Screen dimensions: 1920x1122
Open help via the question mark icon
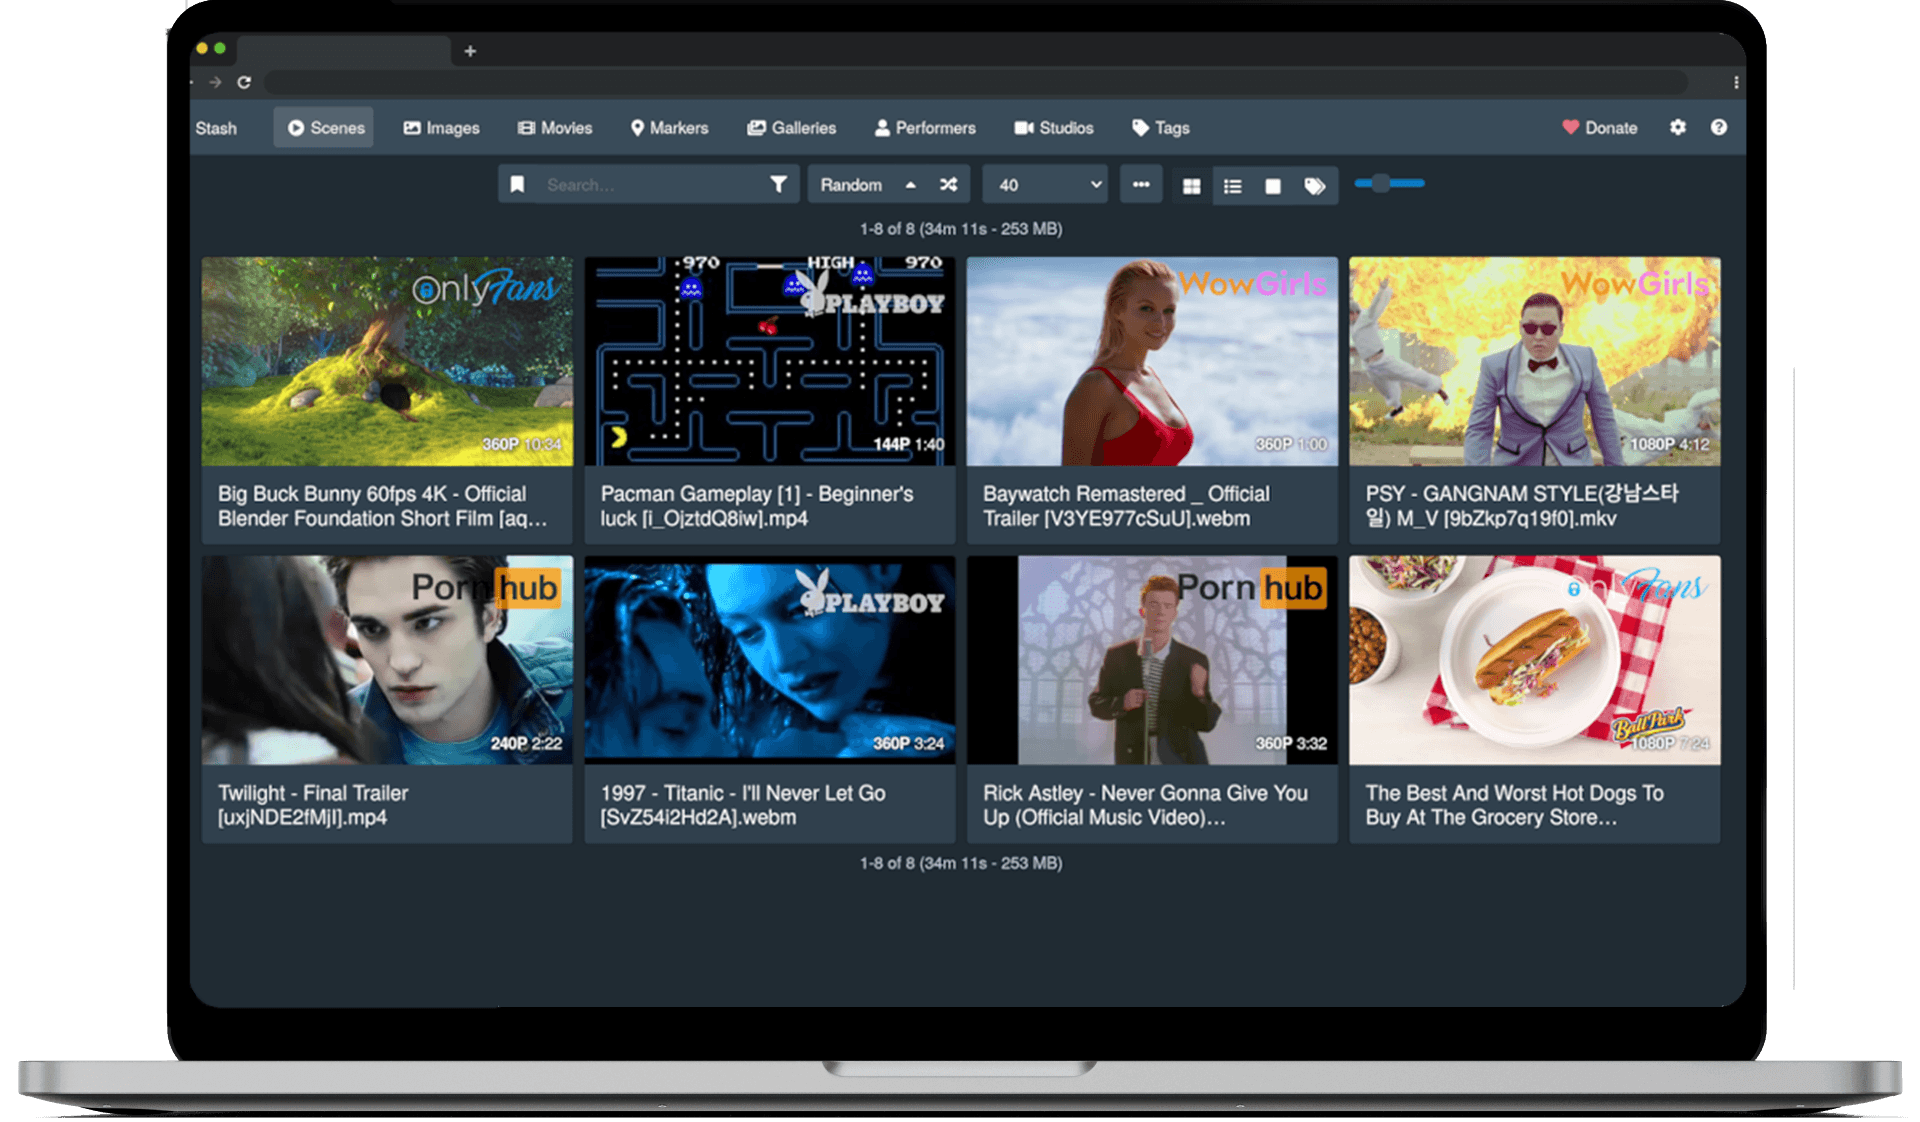coord(1719,127)
